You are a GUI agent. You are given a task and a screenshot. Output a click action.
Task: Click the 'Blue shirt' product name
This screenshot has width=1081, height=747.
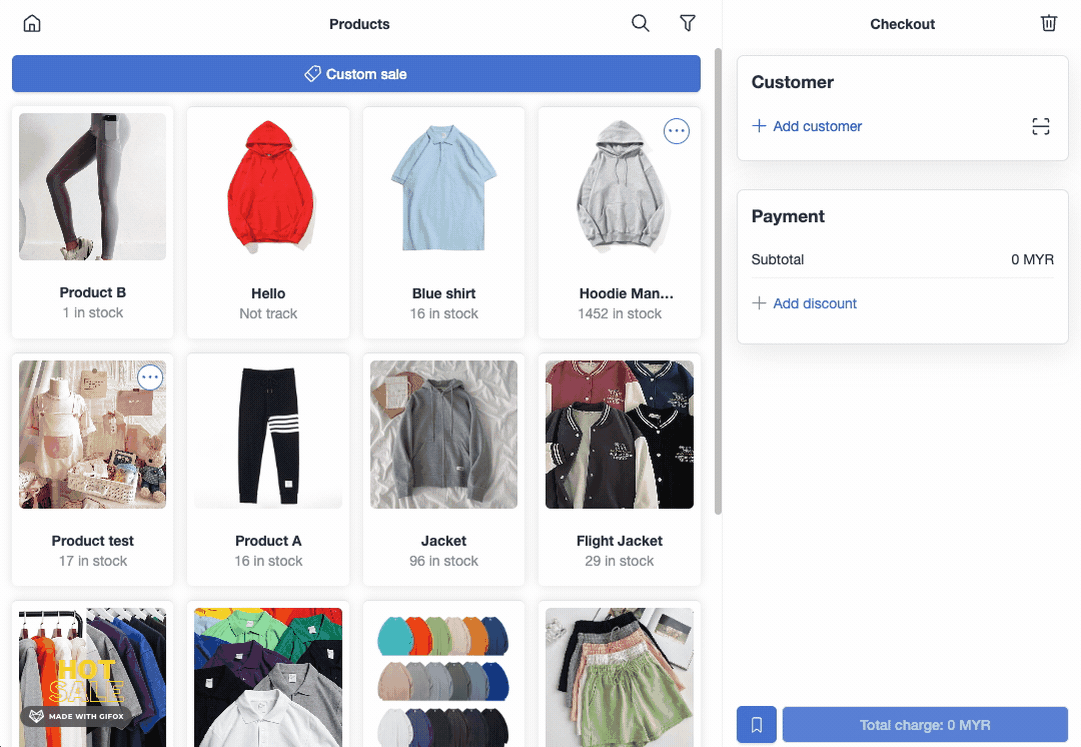coord(444,294)
